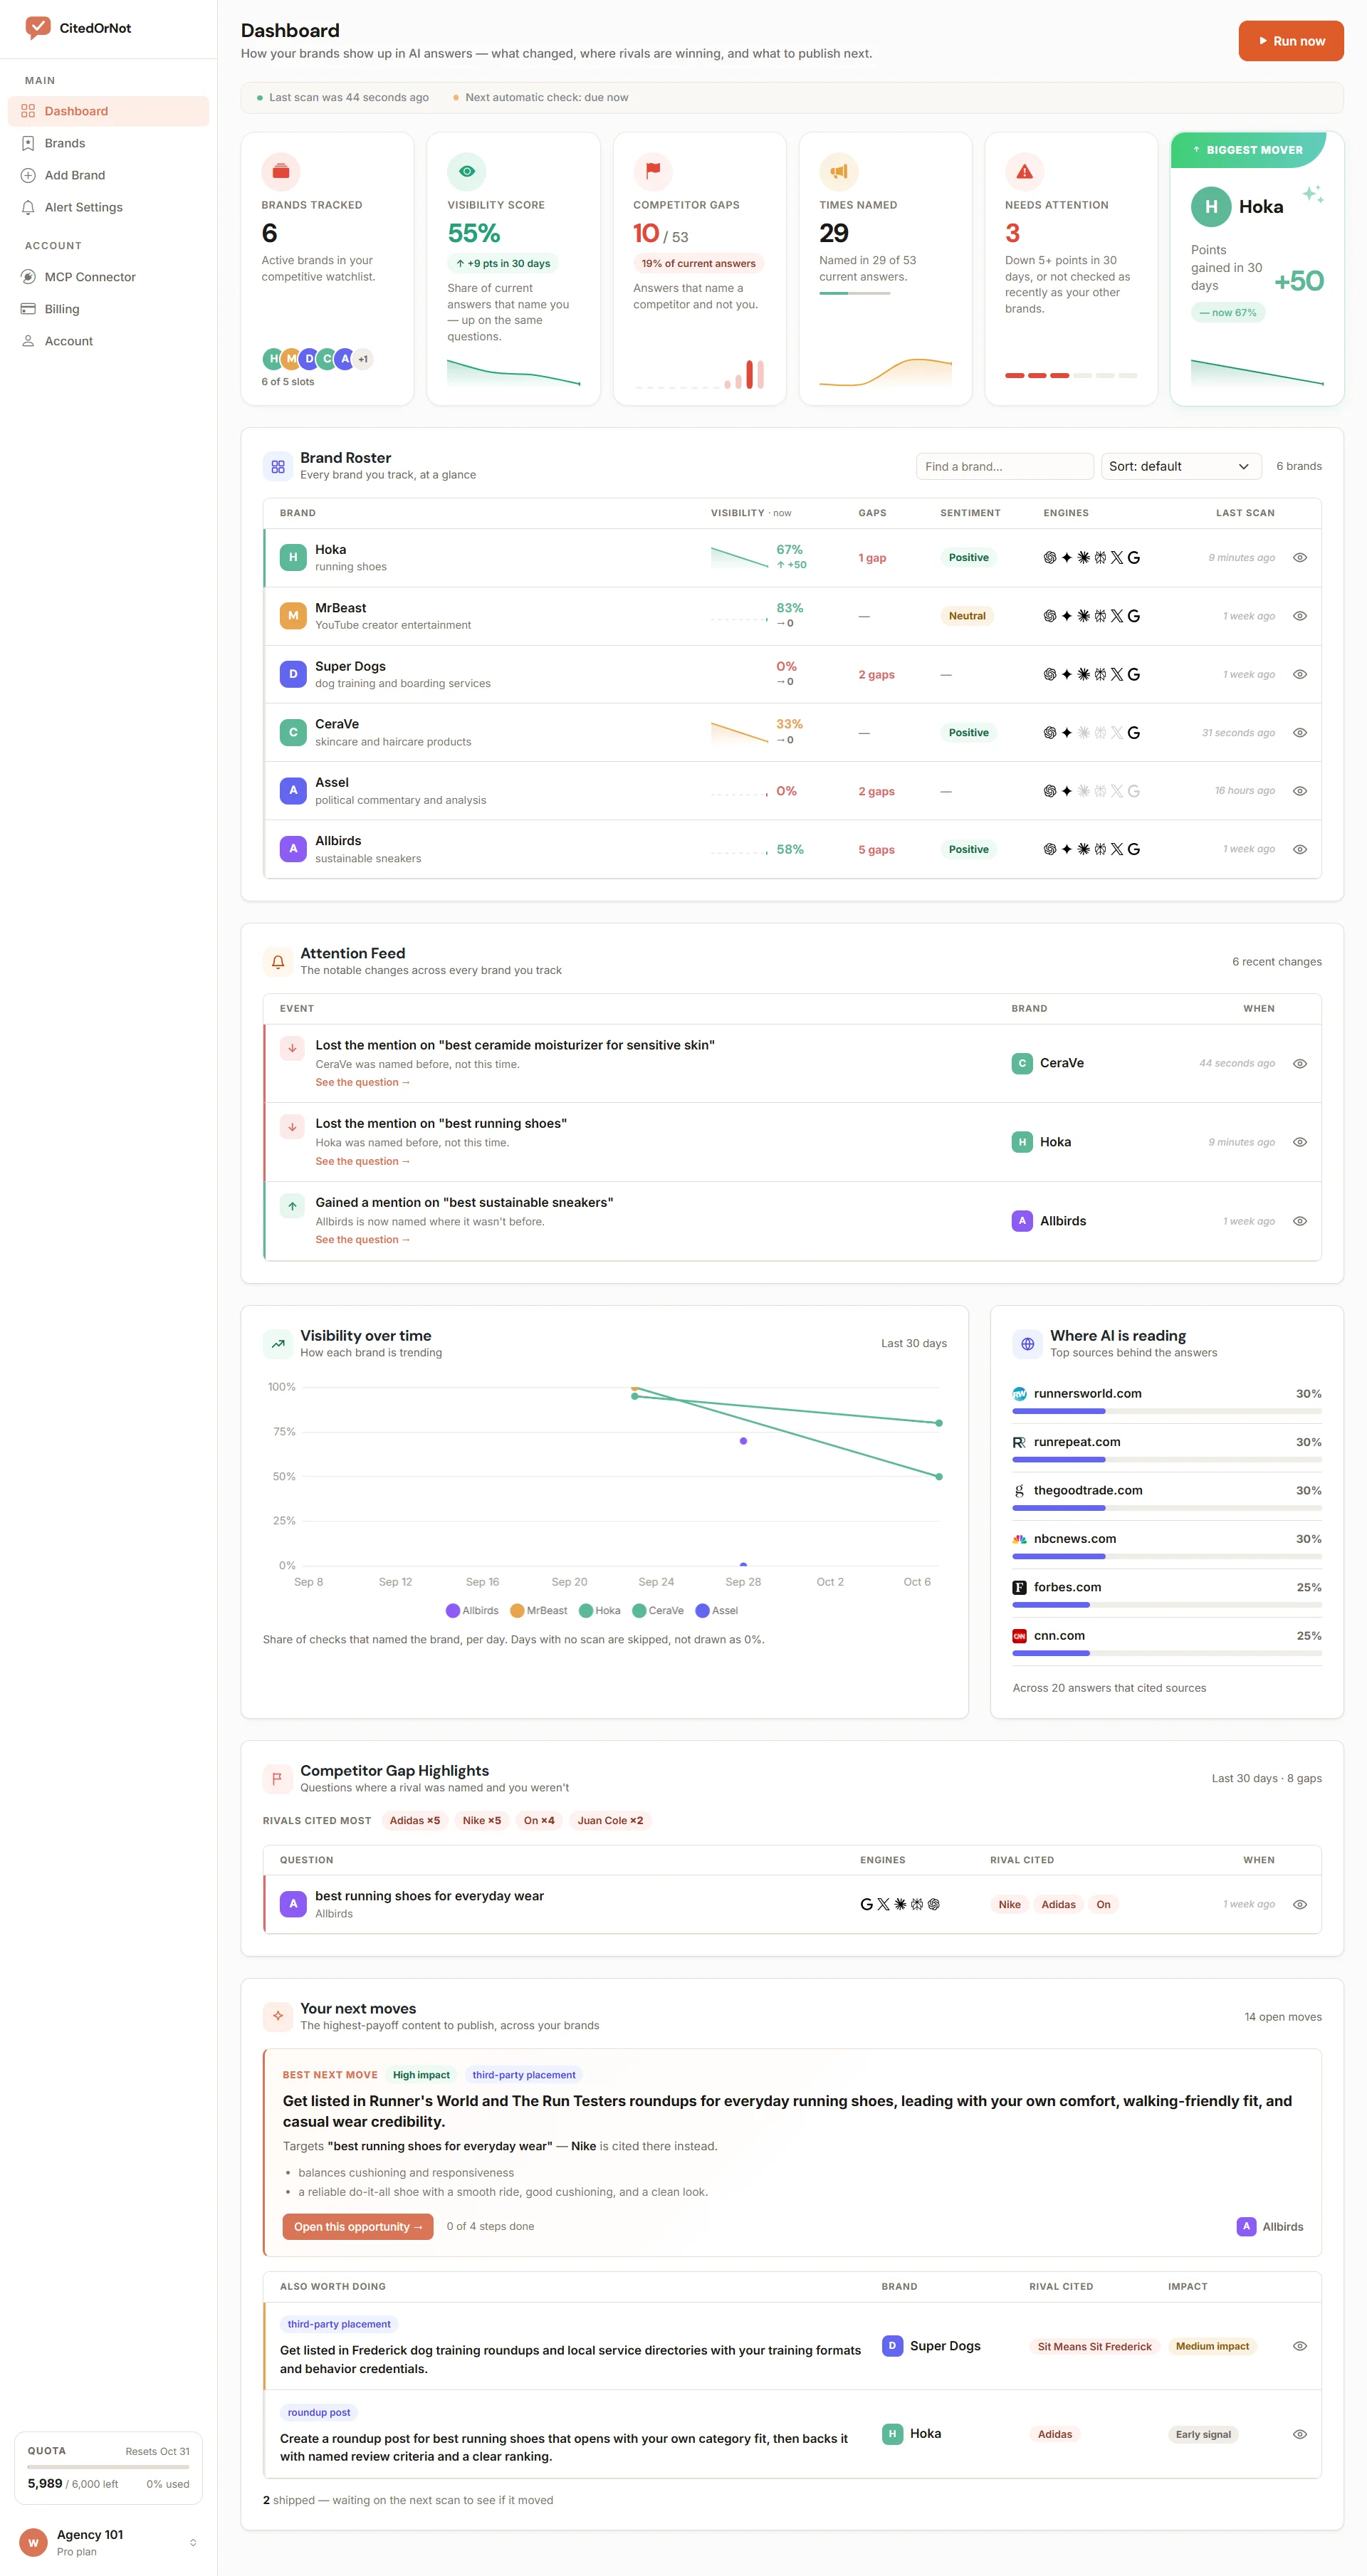Viewport: 1367px width, 2576px height.
Task: Click the "5 gaps" value for Allbirds
Action: point(876,850)
